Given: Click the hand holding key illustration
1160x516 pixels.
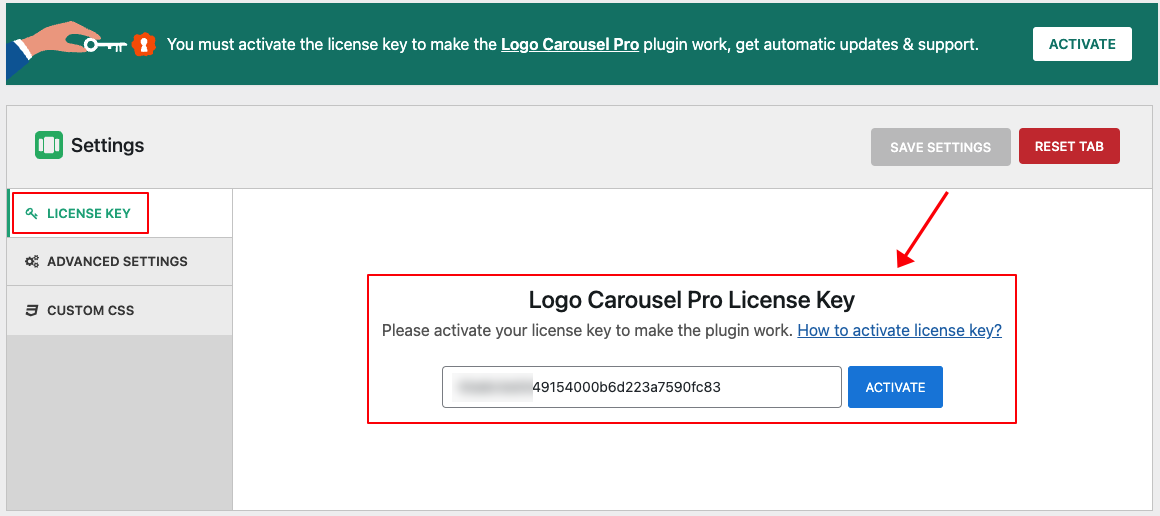Looking at the screenshot, I should 65,45.
